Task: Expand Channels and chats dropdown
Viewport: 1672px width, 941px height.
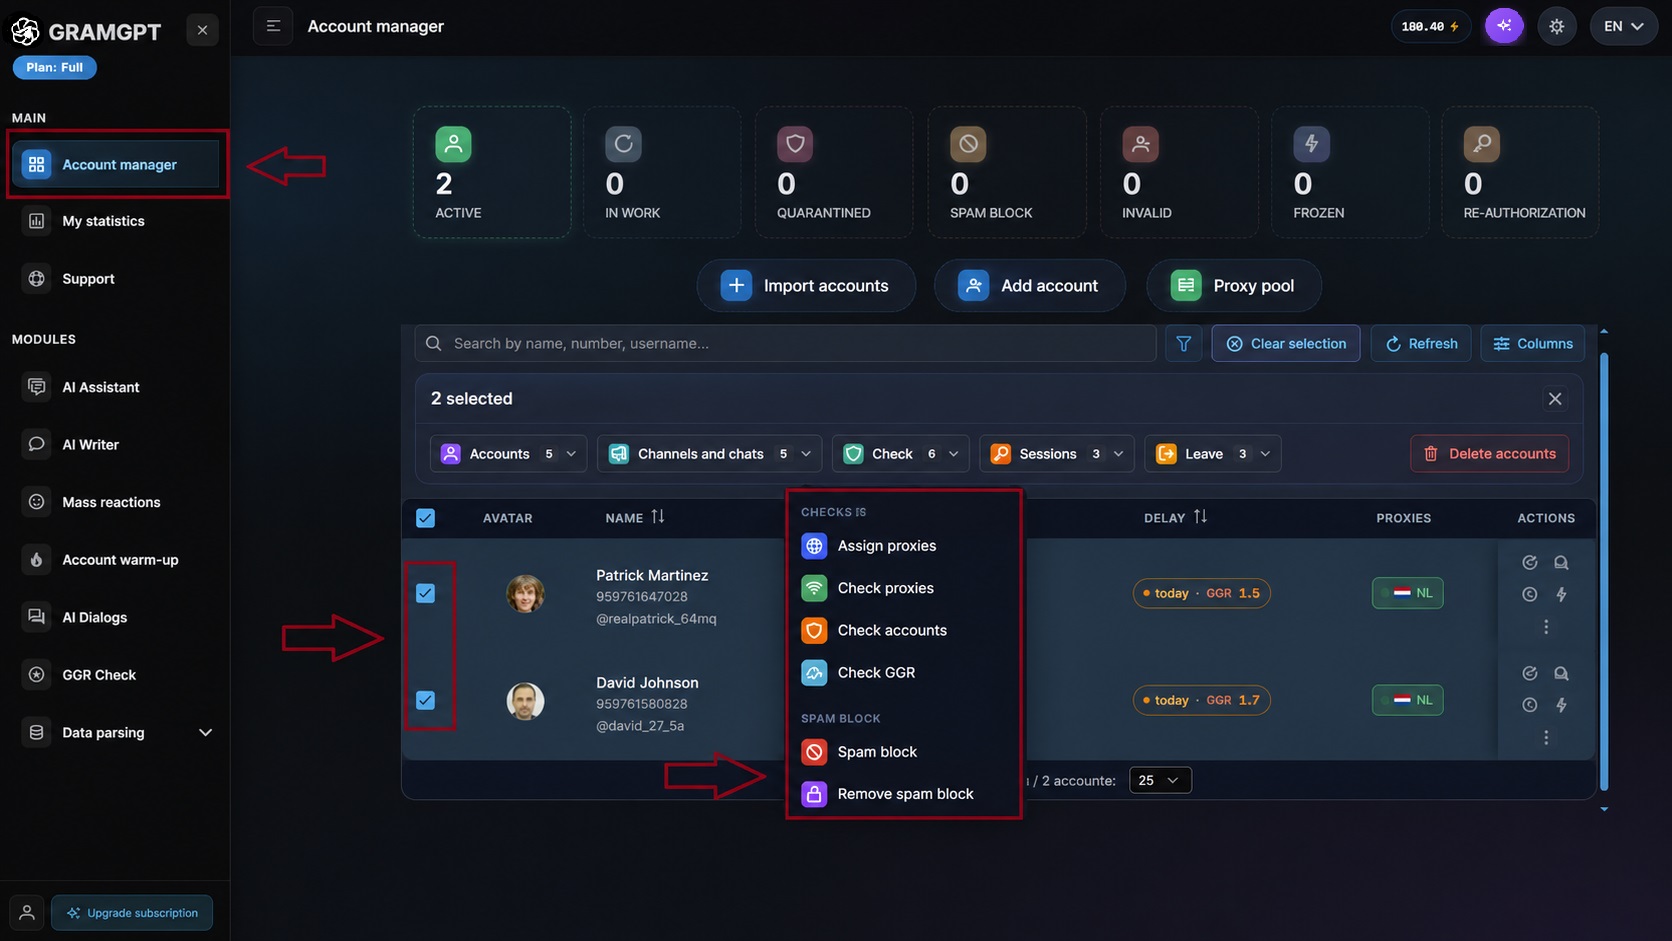Action: [709, 454]
